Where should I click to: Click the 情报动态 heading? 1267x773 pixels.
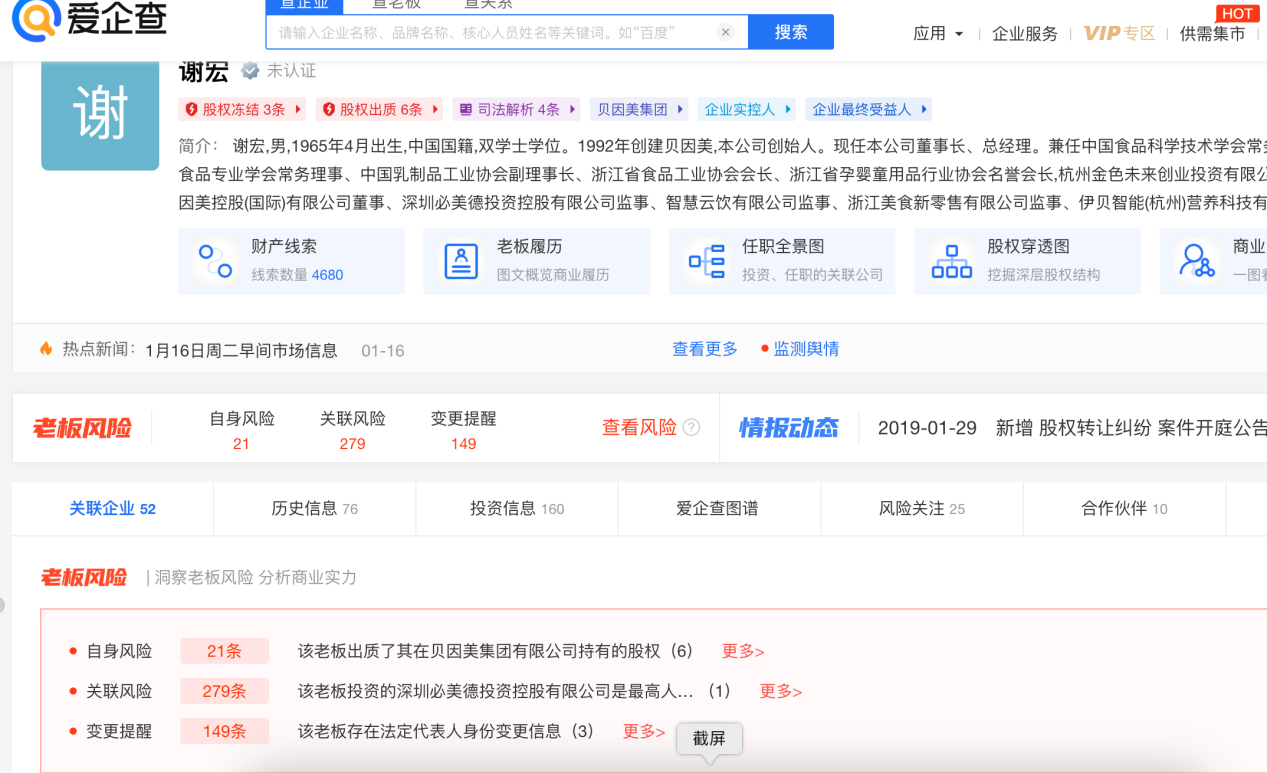788,428
